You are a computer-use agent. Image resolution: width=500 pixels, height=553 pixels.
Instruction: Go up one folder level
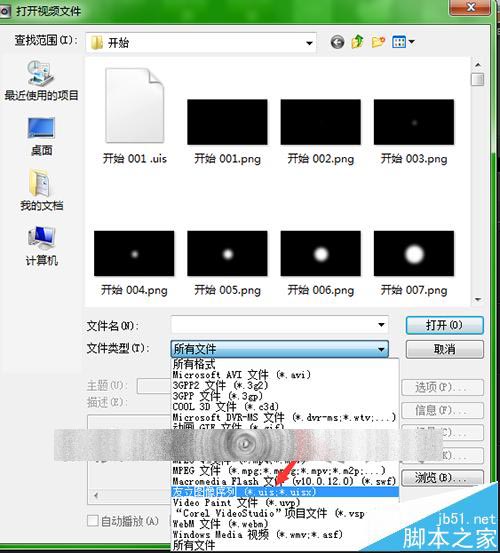358,42
